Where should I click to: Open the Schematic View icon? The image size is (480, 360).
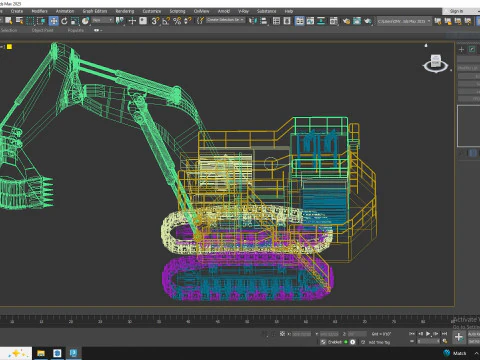coord(321,21)
